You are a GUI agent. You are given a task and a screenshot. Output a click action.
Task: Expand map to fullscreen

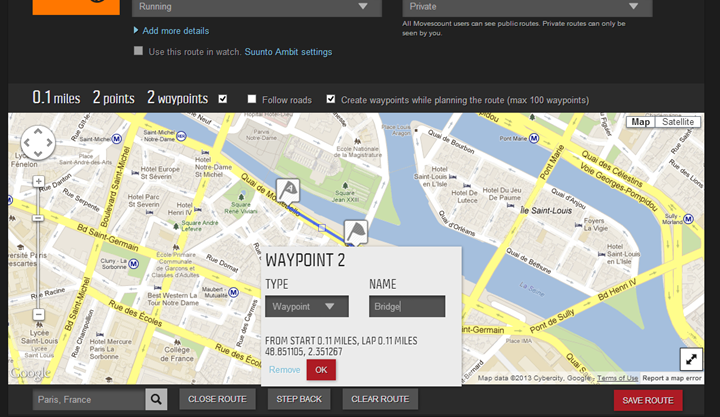tap(691, 359)
